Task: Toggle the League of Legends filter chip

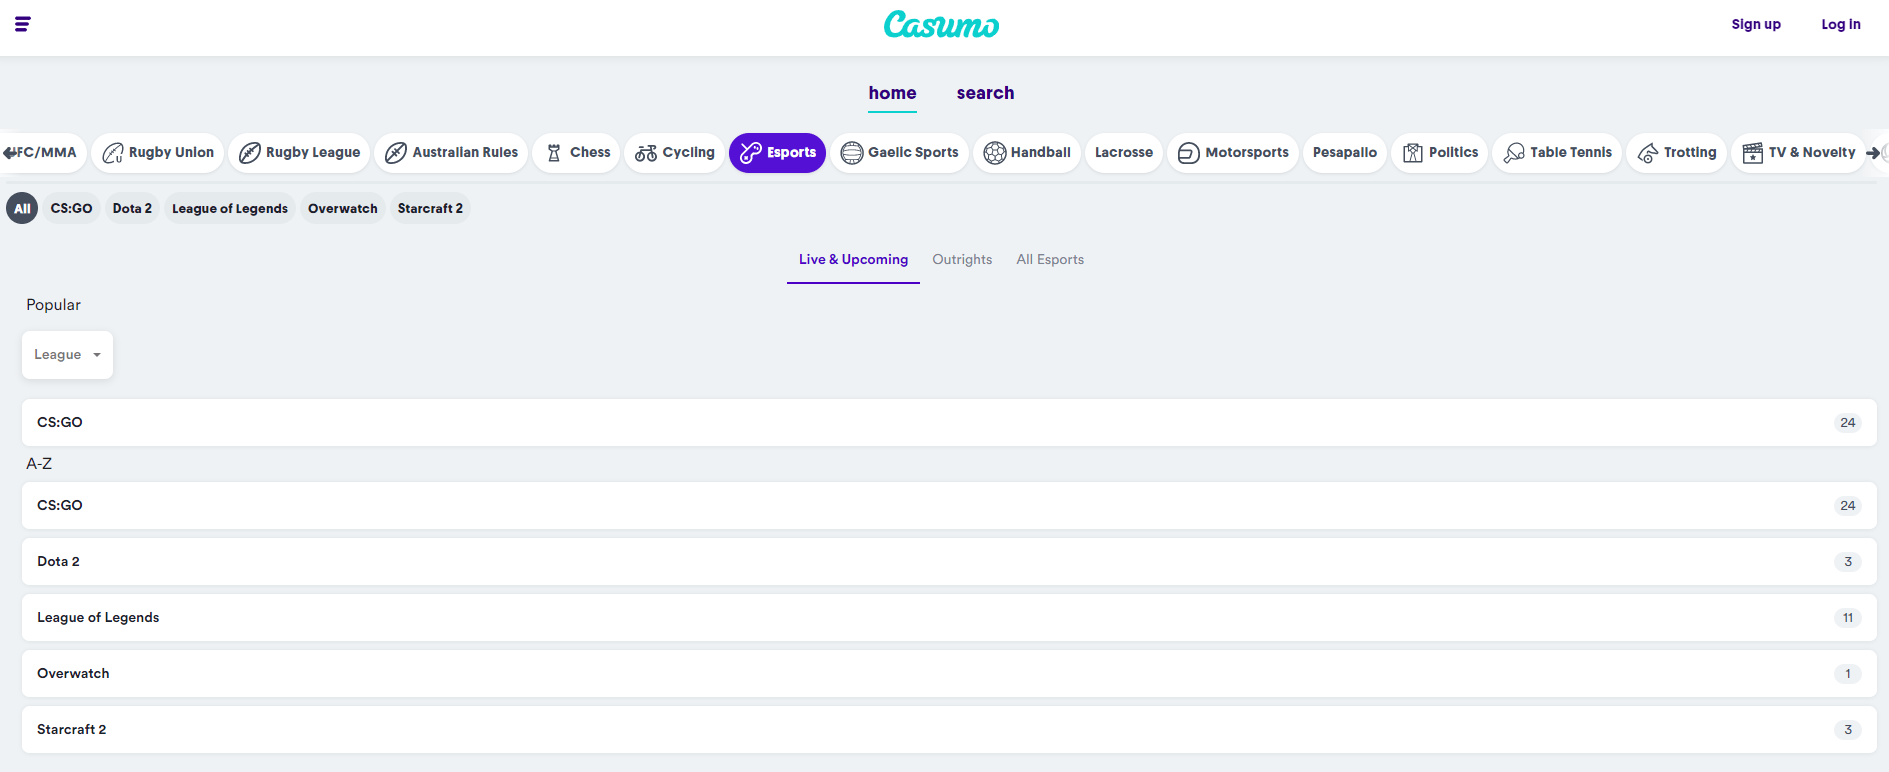Action: [x=230, y=208]
